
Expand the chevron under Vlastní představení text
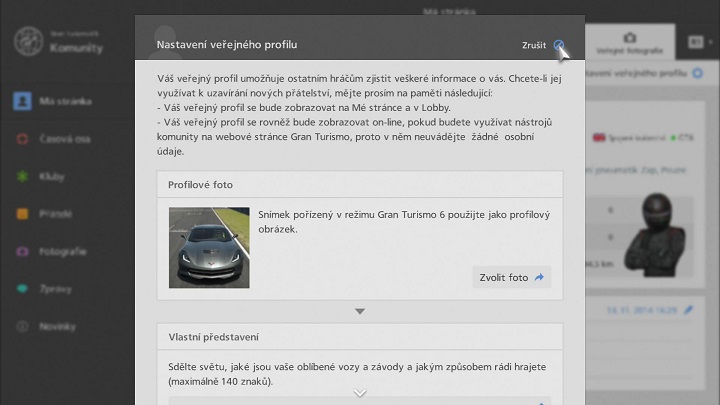pyautogui.click(x=360, y=393)
